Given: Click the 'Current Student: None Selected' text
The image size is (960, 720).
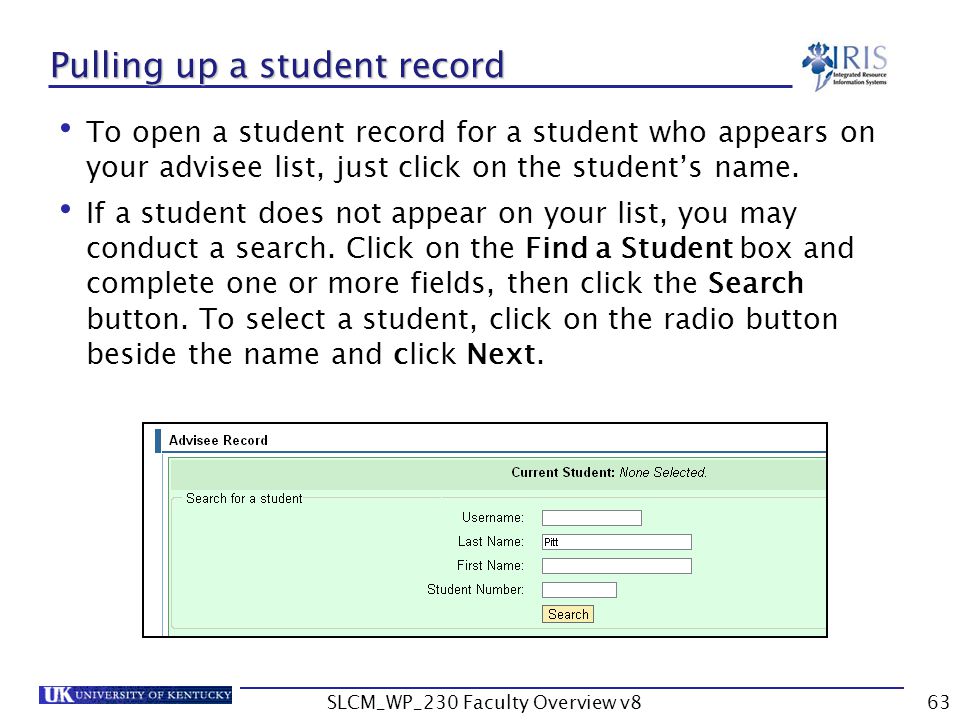Looking at the screenshot, I should tap(609, 473).
